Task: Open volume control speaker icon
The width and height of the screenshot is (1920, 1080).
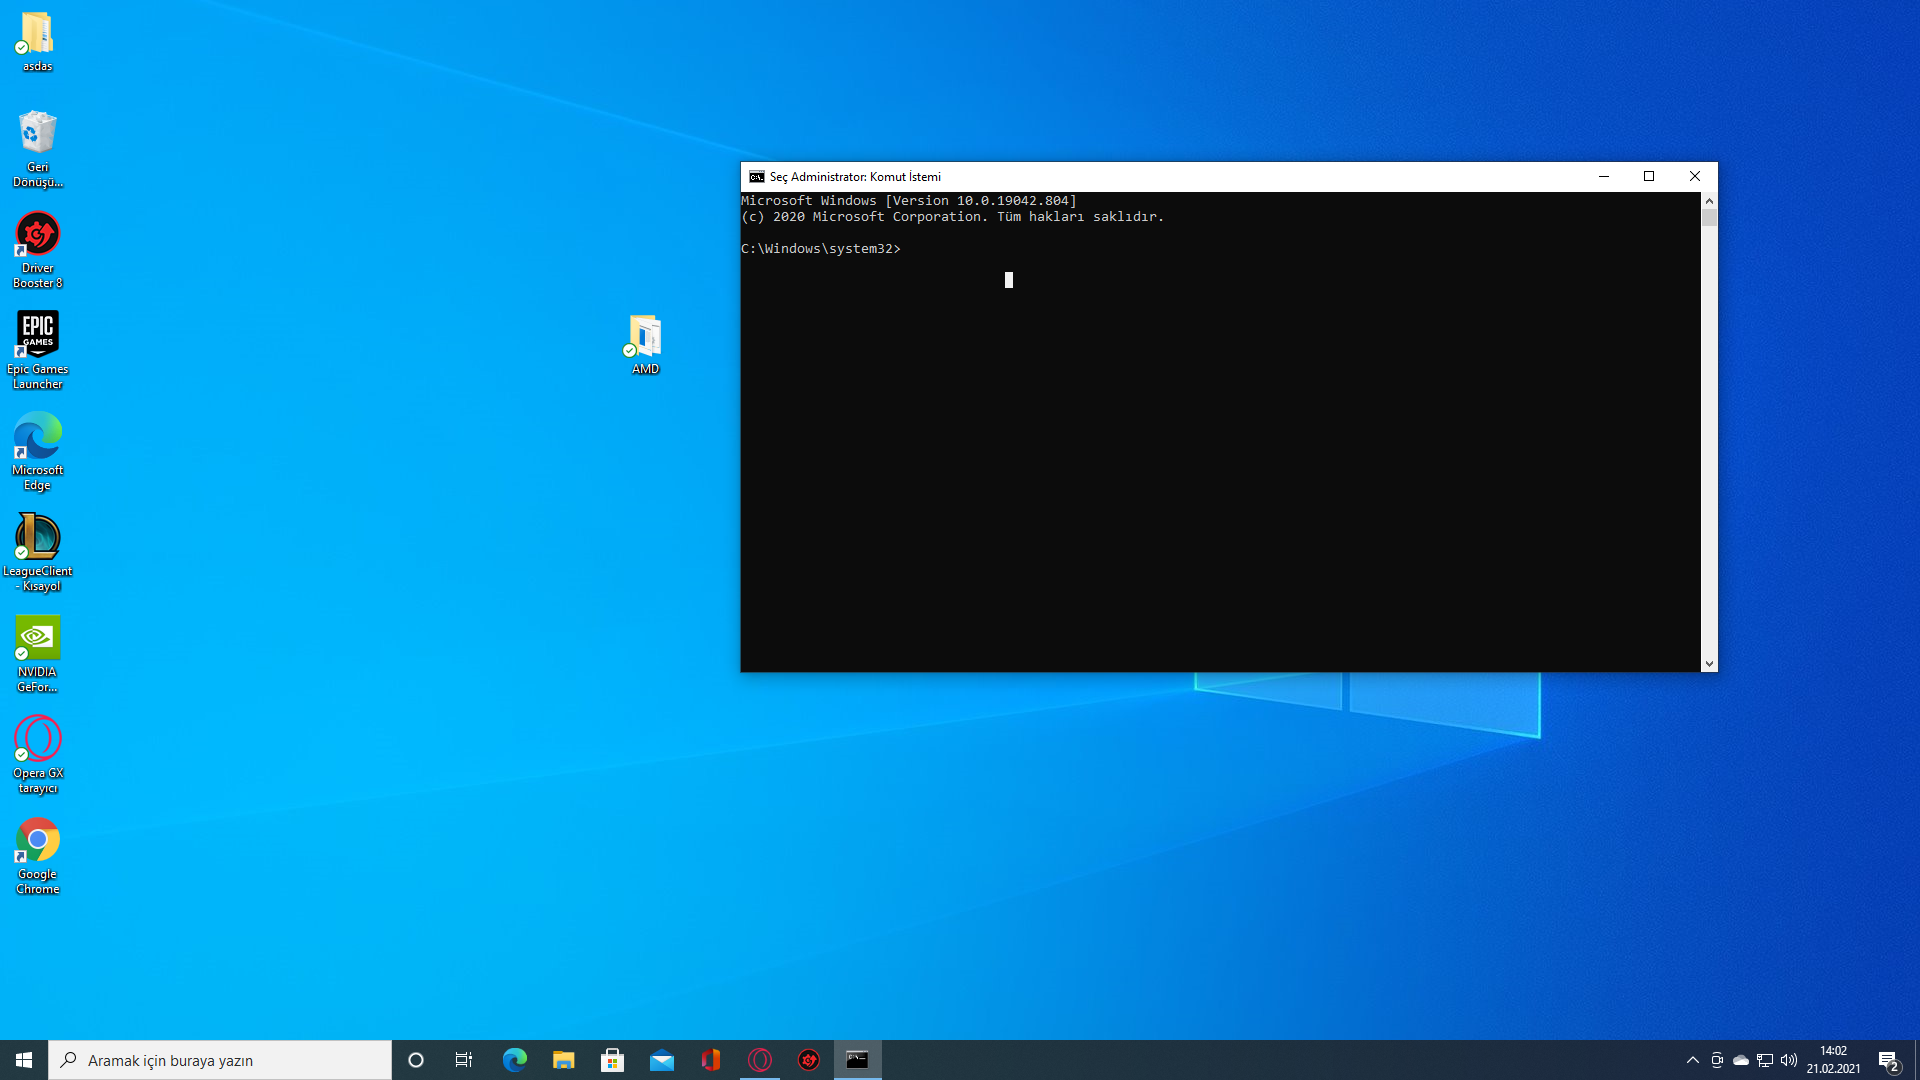Action: (1789, 1060)
